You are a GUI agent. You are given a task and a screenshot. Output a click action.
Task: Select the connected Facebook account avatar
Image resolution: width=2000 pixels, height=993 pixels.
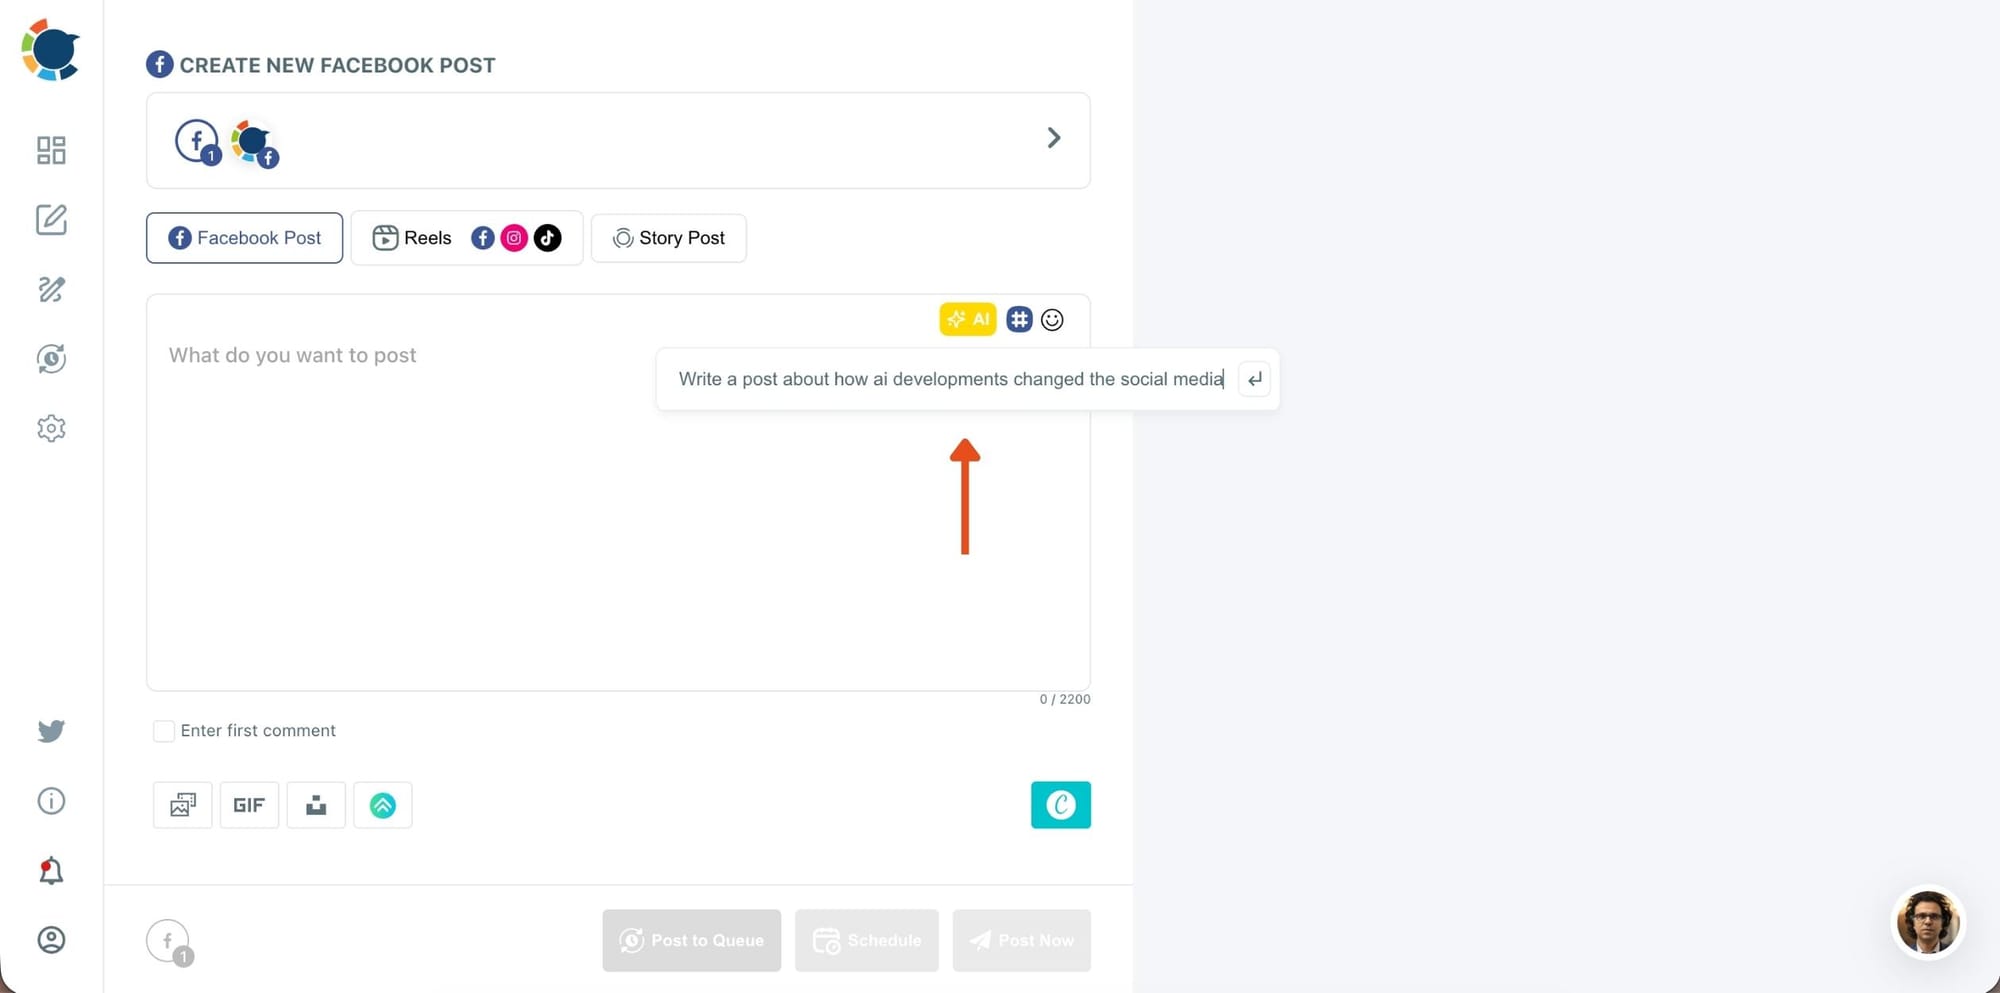(x=252, y=141)
